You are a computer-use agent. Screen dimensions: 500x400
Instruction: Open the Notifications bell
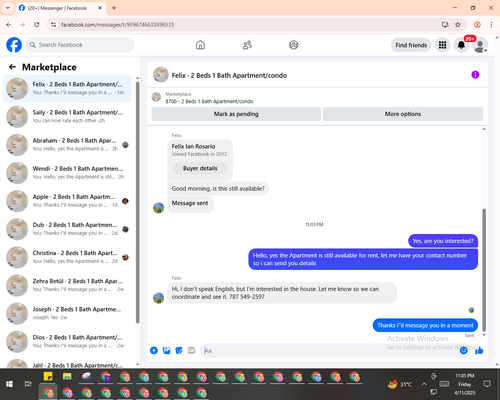461,45
